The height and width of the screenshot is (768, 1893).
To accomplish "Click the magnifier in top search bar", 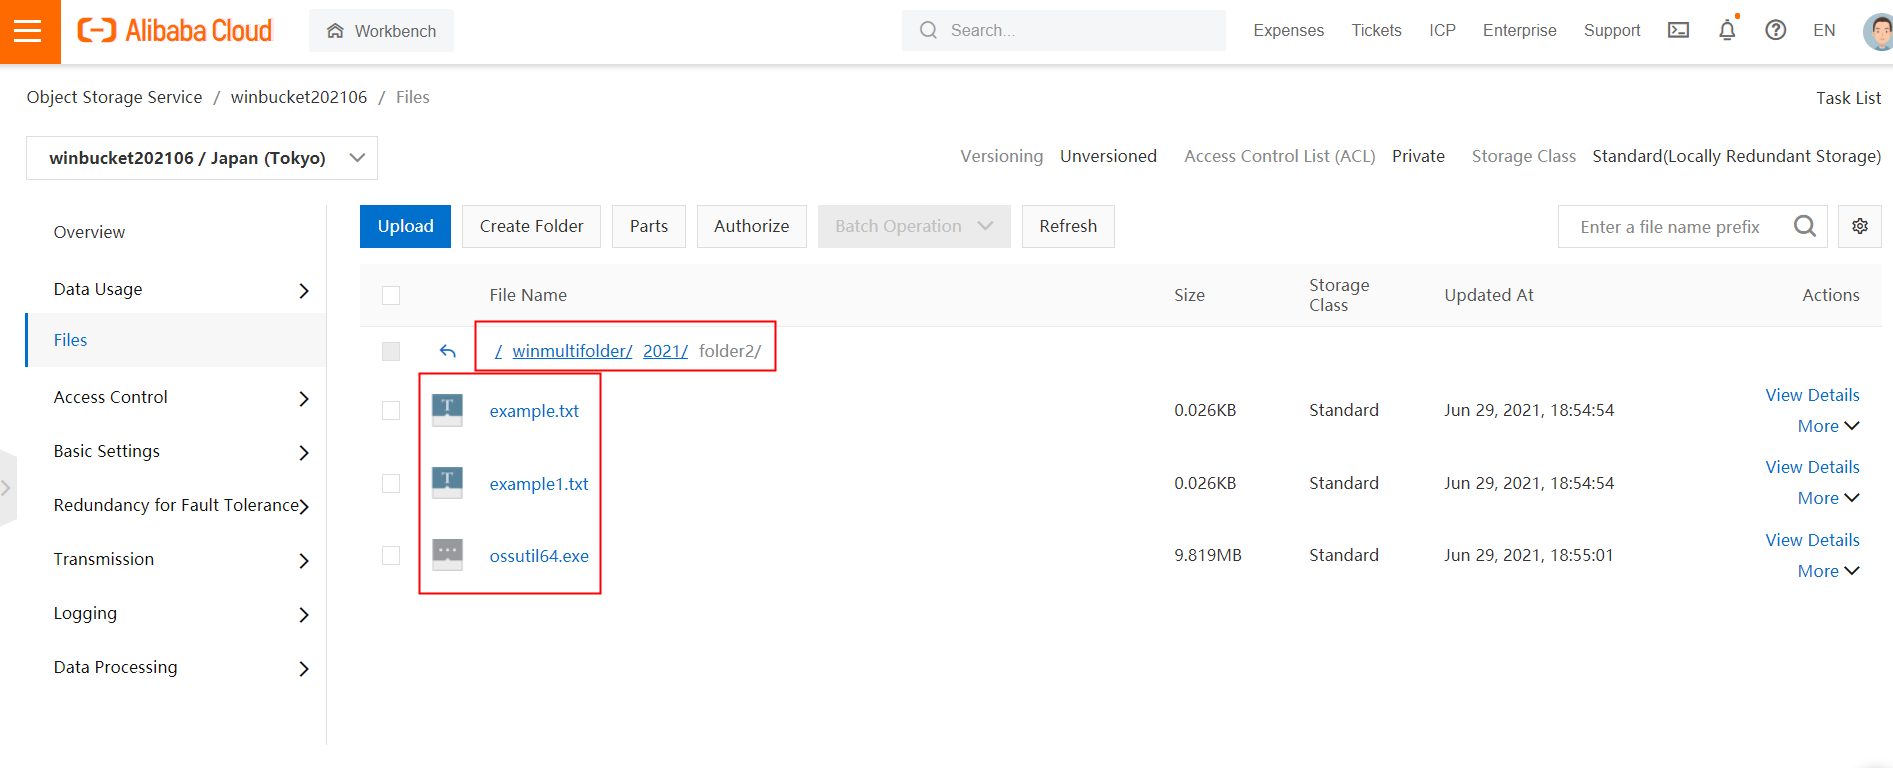I will click(x=928, y=30).
